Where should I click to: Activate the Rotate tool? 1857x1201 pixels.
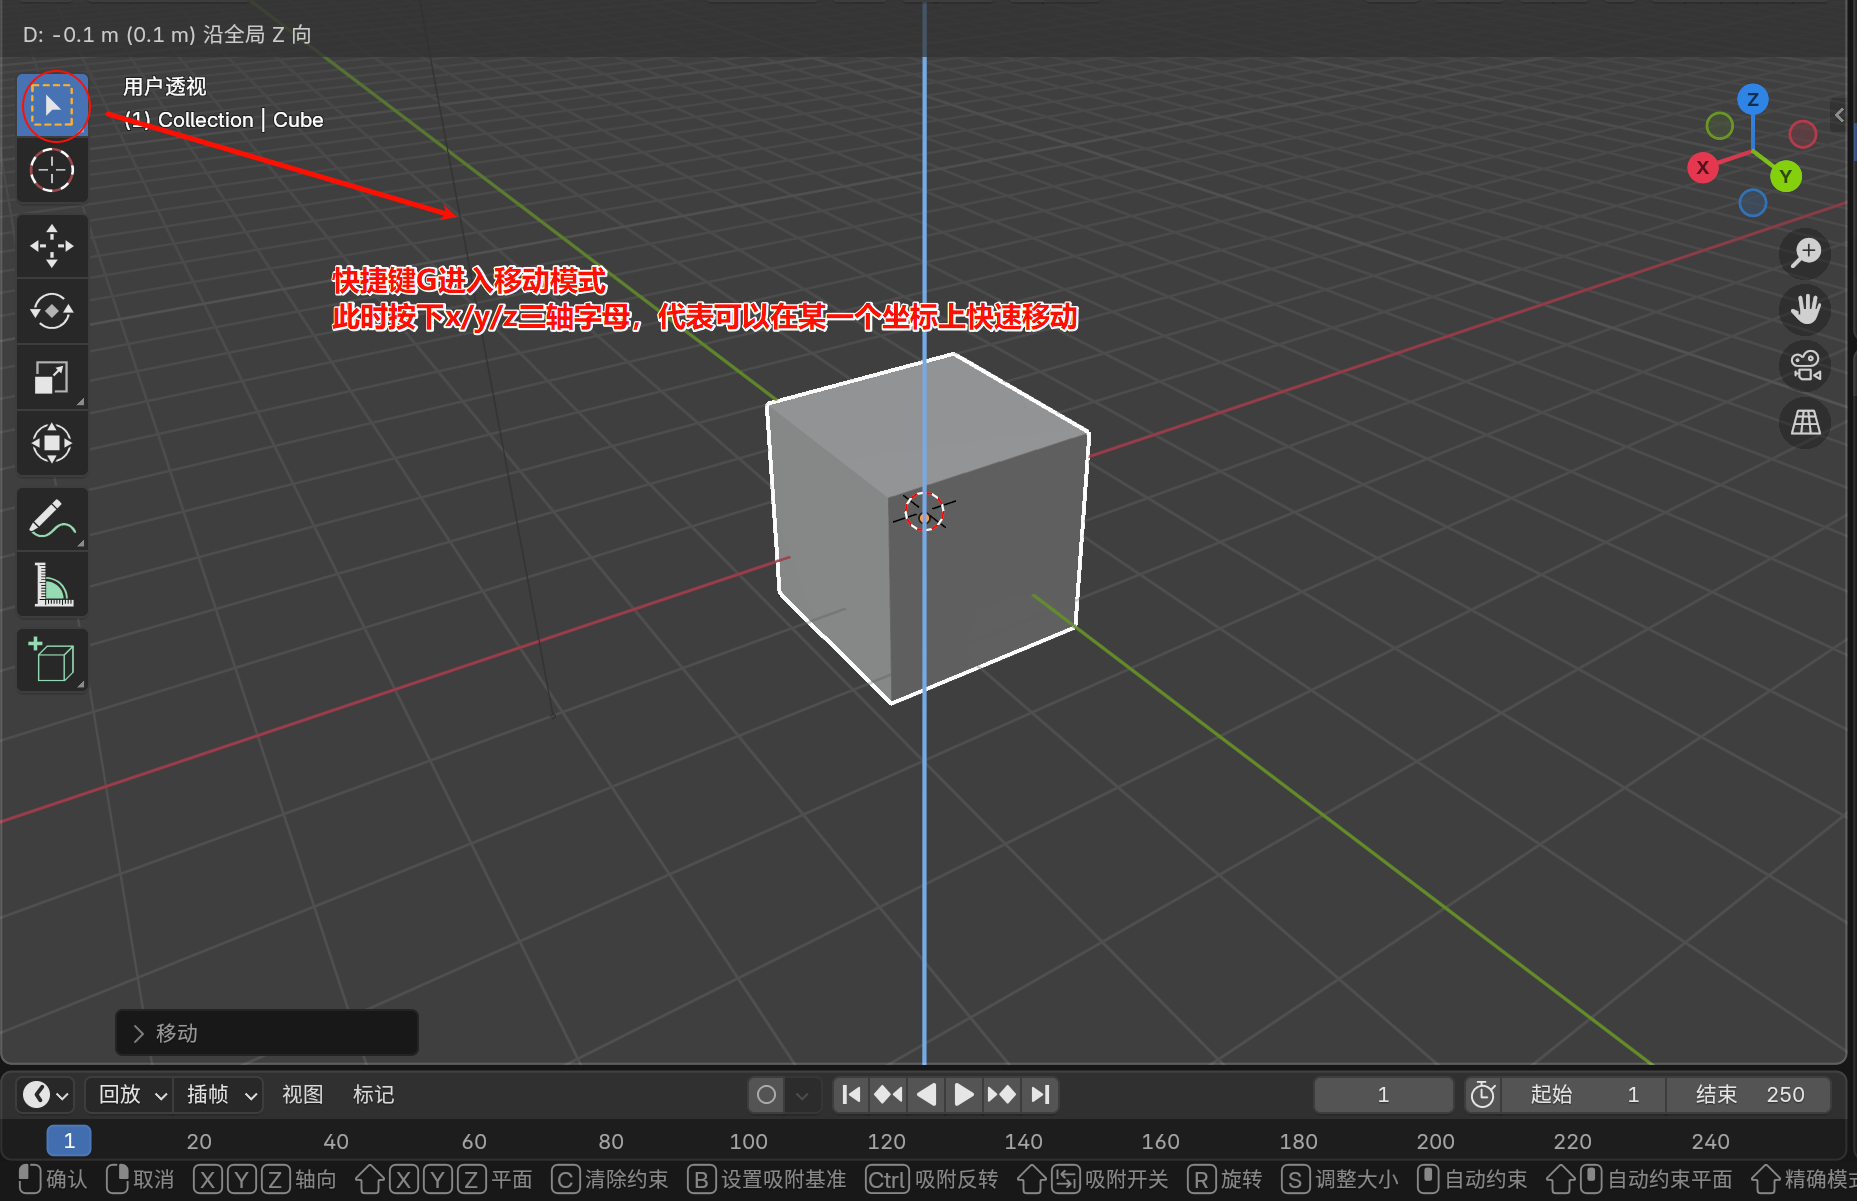pos(52,311)
